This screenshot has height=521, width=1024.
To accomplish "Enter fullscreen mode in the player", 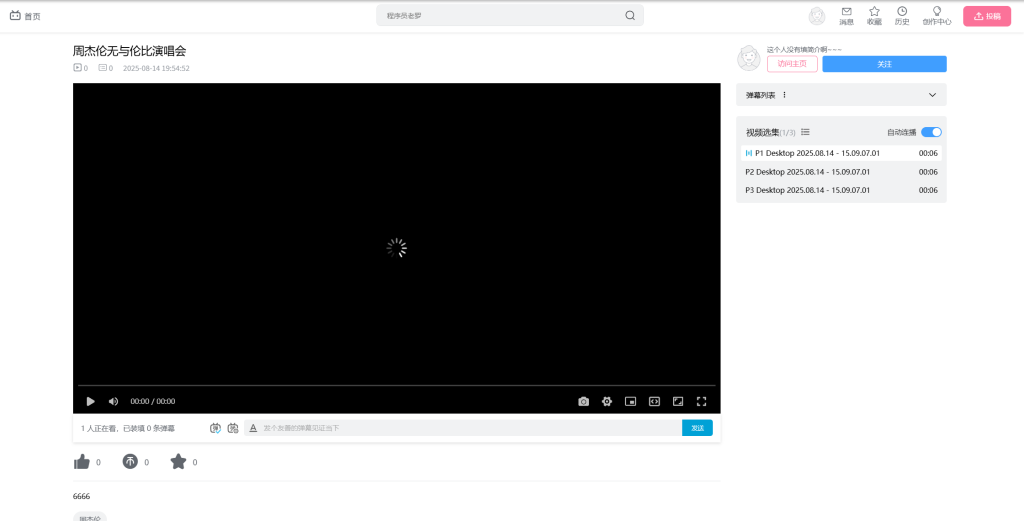I will (x=701, y=401).
